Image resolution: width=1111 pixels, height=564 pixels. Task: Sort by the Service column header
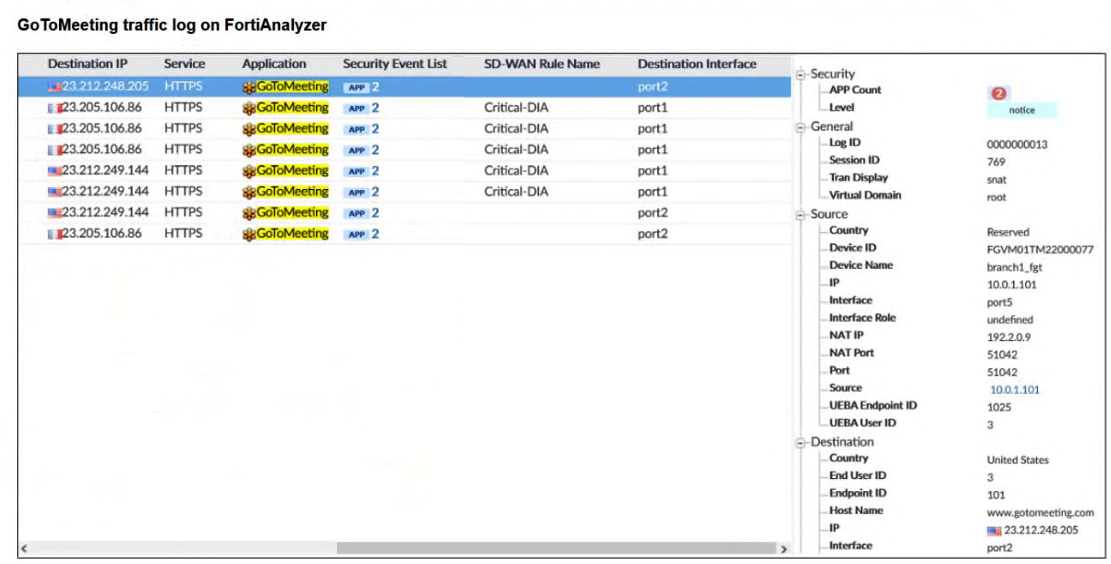184,64
